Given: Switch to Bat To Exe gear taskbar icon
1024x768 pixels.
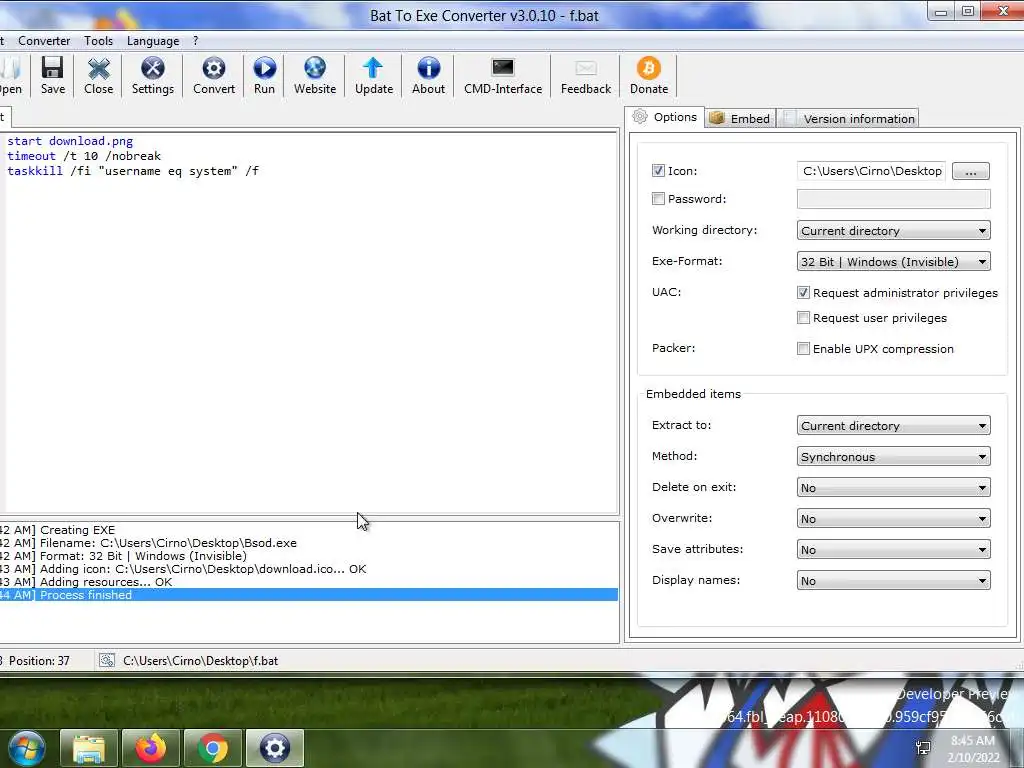Looking at the screenshot, I should click(x=275, y=748).
